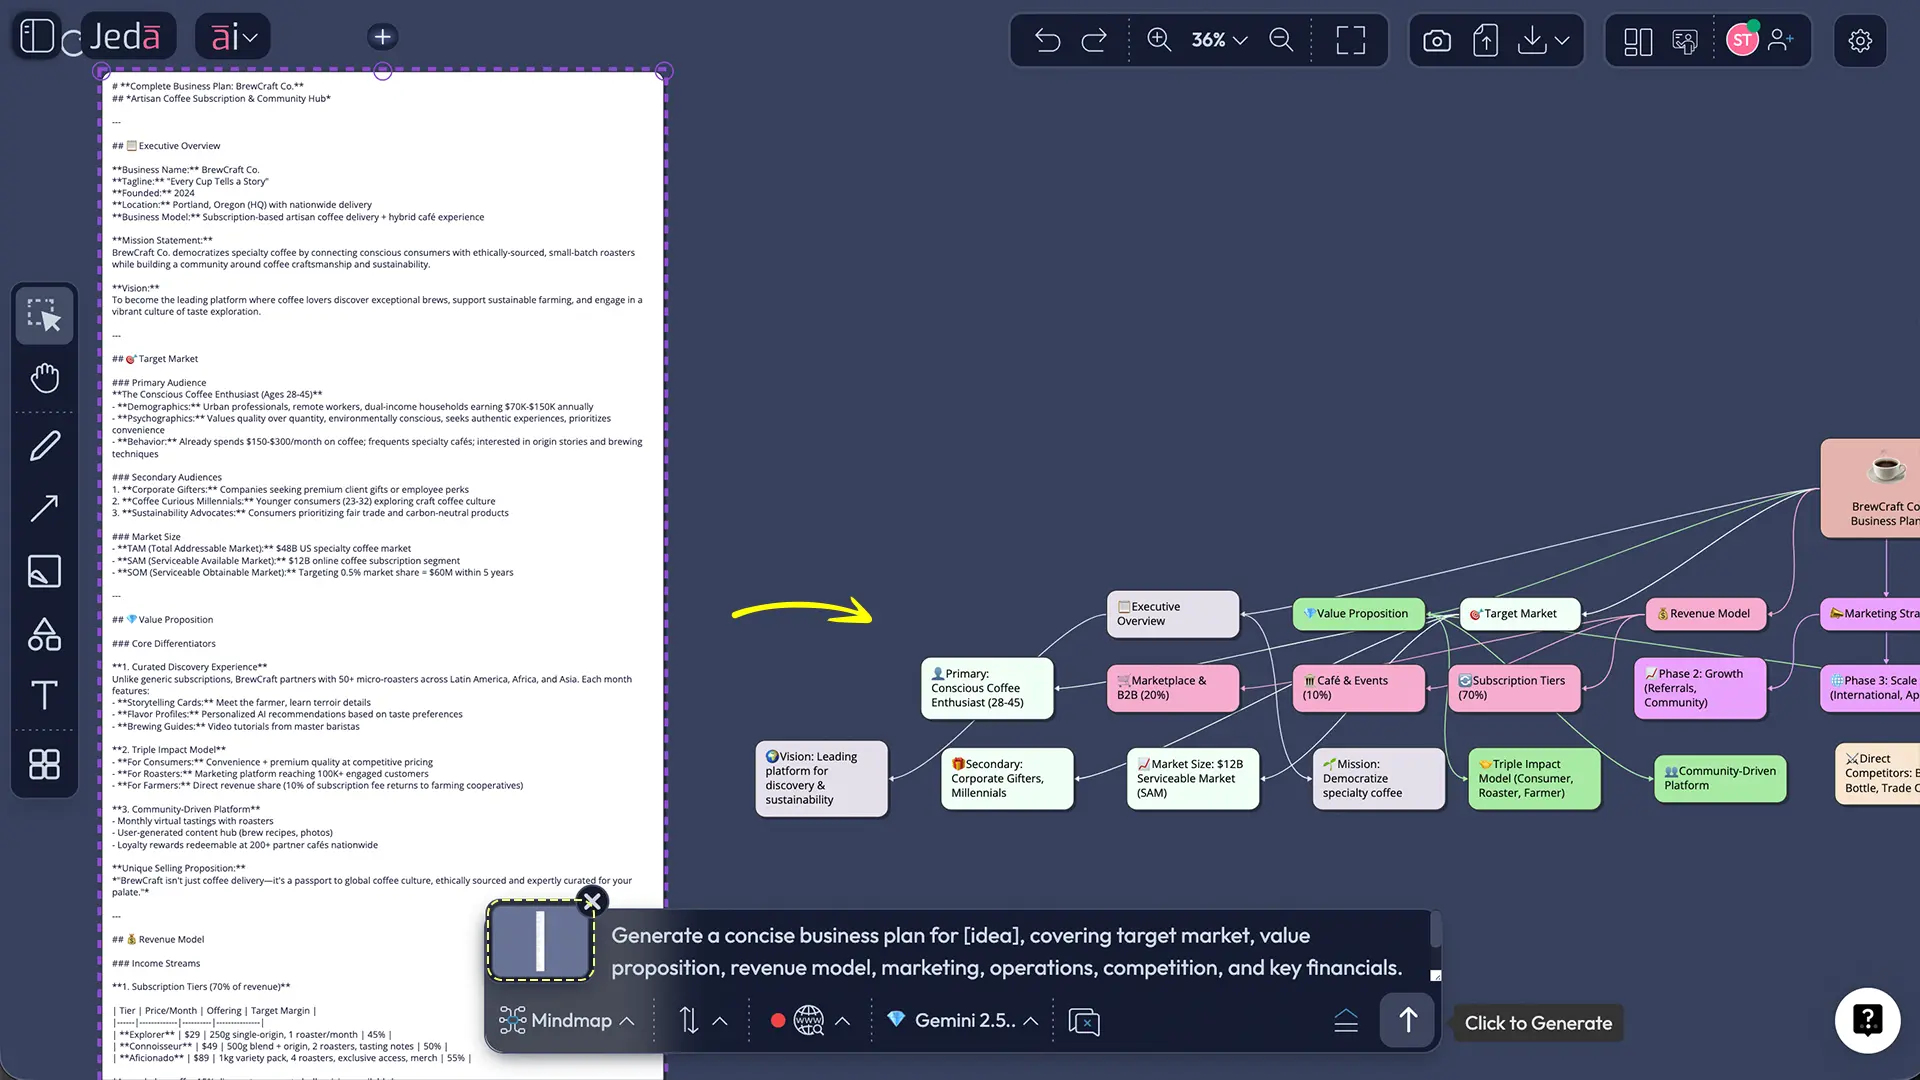Select the BrewCraft Co Business Plan root node

[x=1872, y=489]
